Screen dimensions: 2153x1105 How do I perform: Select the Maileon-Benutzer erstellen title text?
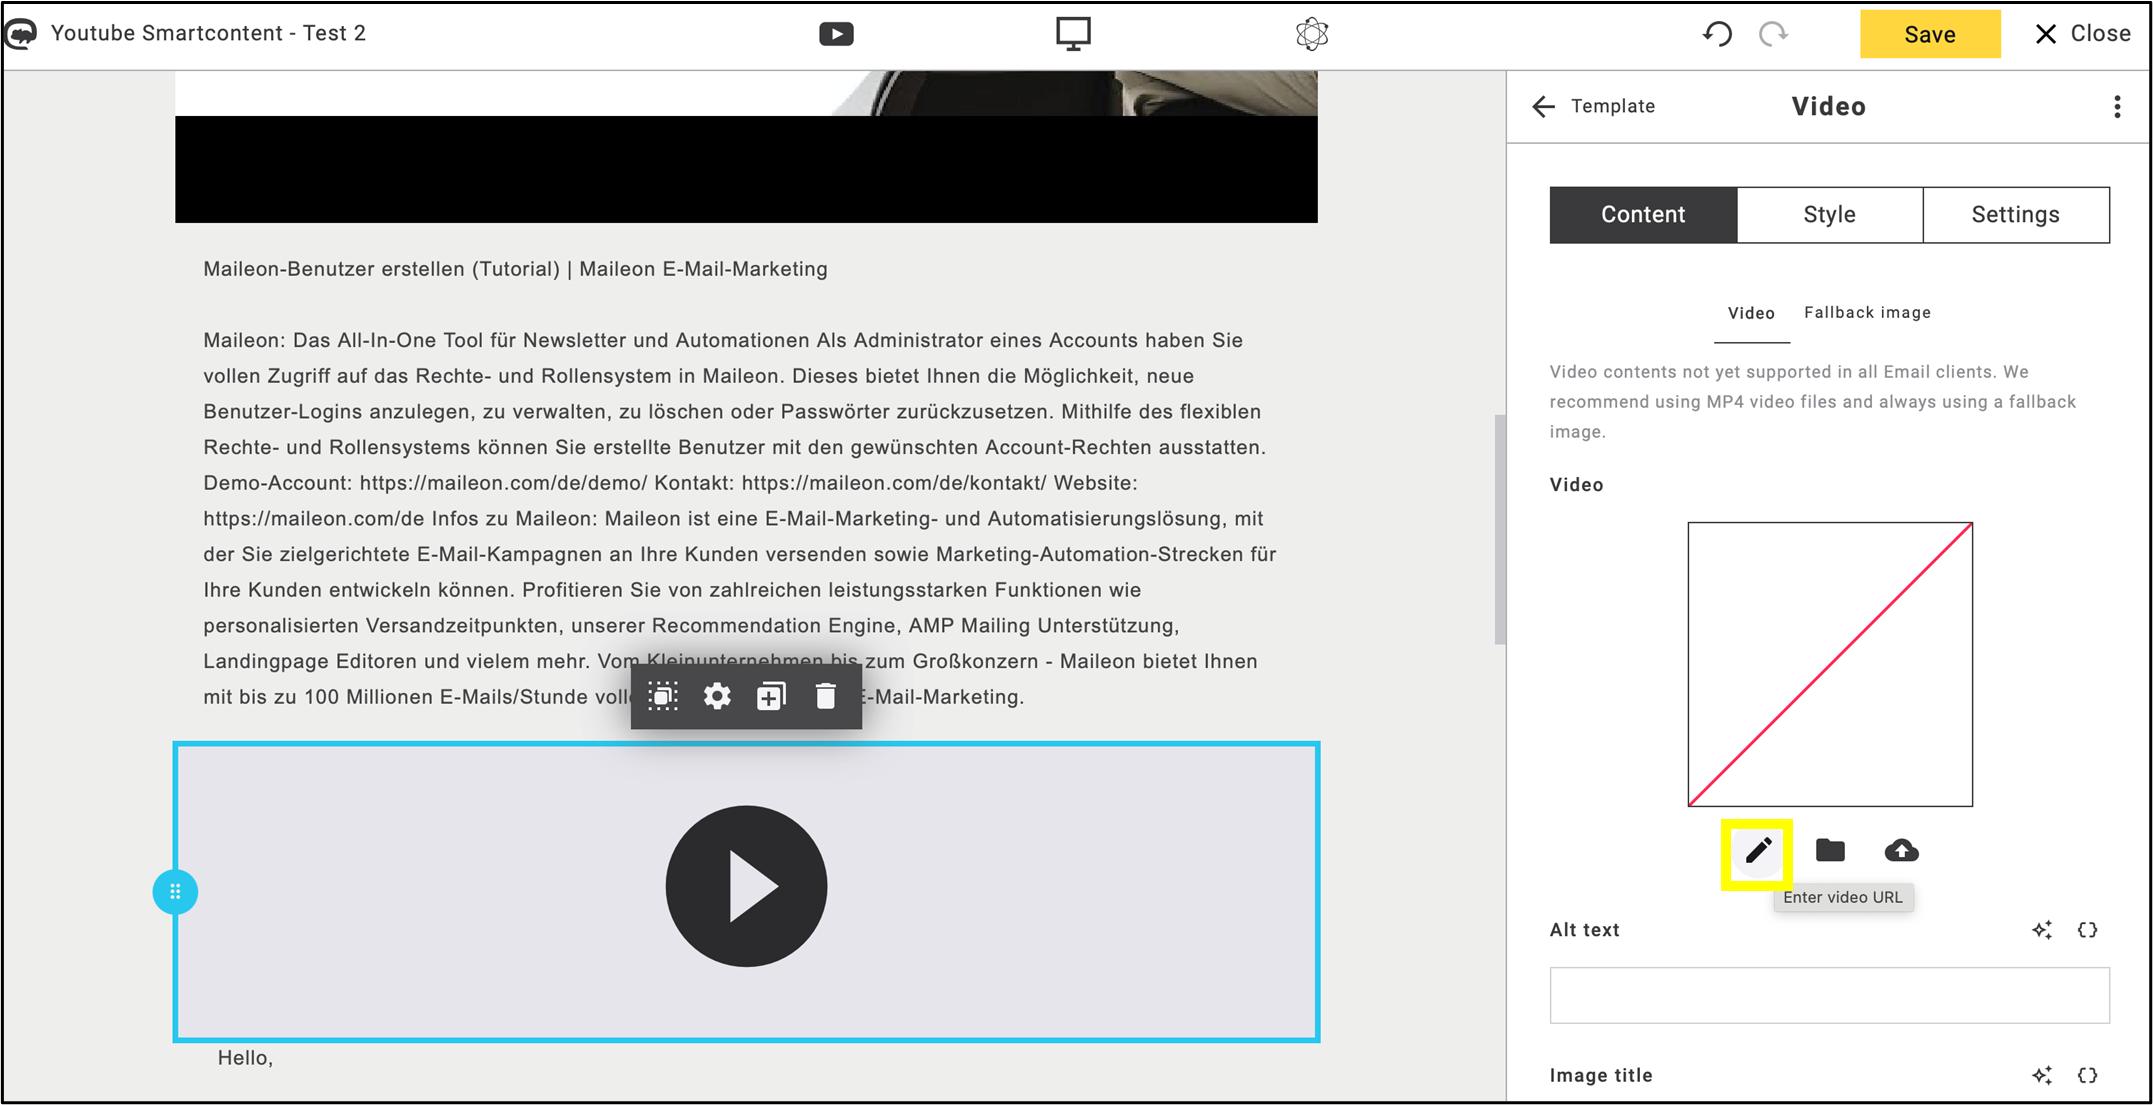(x=515, y=269)
